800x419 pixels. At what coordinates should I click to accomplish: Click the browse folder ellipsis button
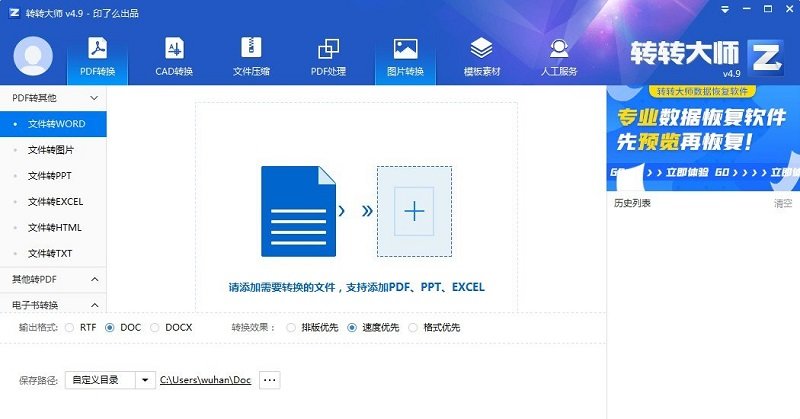(270, 380)
